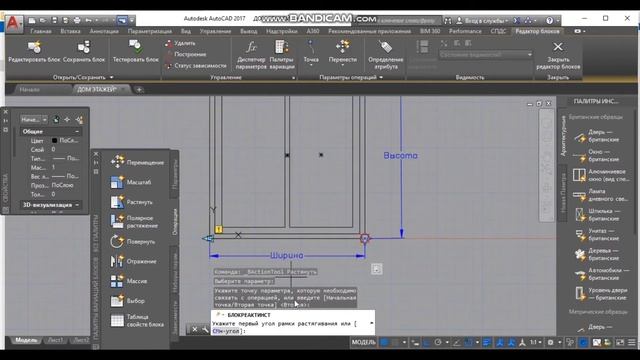This screenshot has height=360, width=640.
Task: Open annotation scale 1:1 dropdown
Action: click(x=535, y=342)
